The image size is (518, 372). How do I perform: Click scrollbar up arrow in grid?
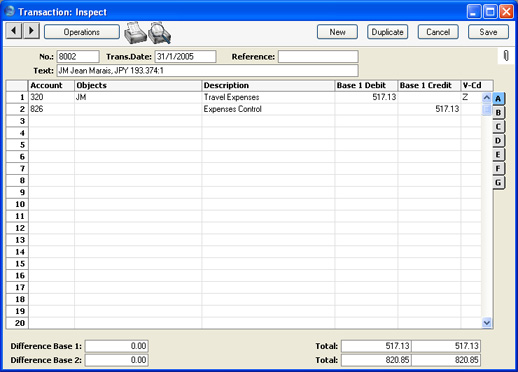(487, 98)
